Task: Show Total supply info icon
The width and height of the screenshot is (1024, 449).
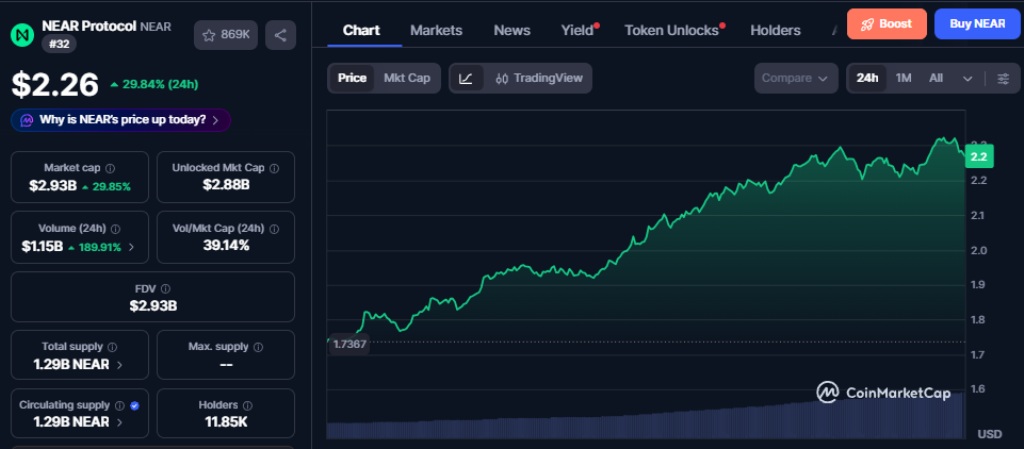Action: tap(112, 347)
